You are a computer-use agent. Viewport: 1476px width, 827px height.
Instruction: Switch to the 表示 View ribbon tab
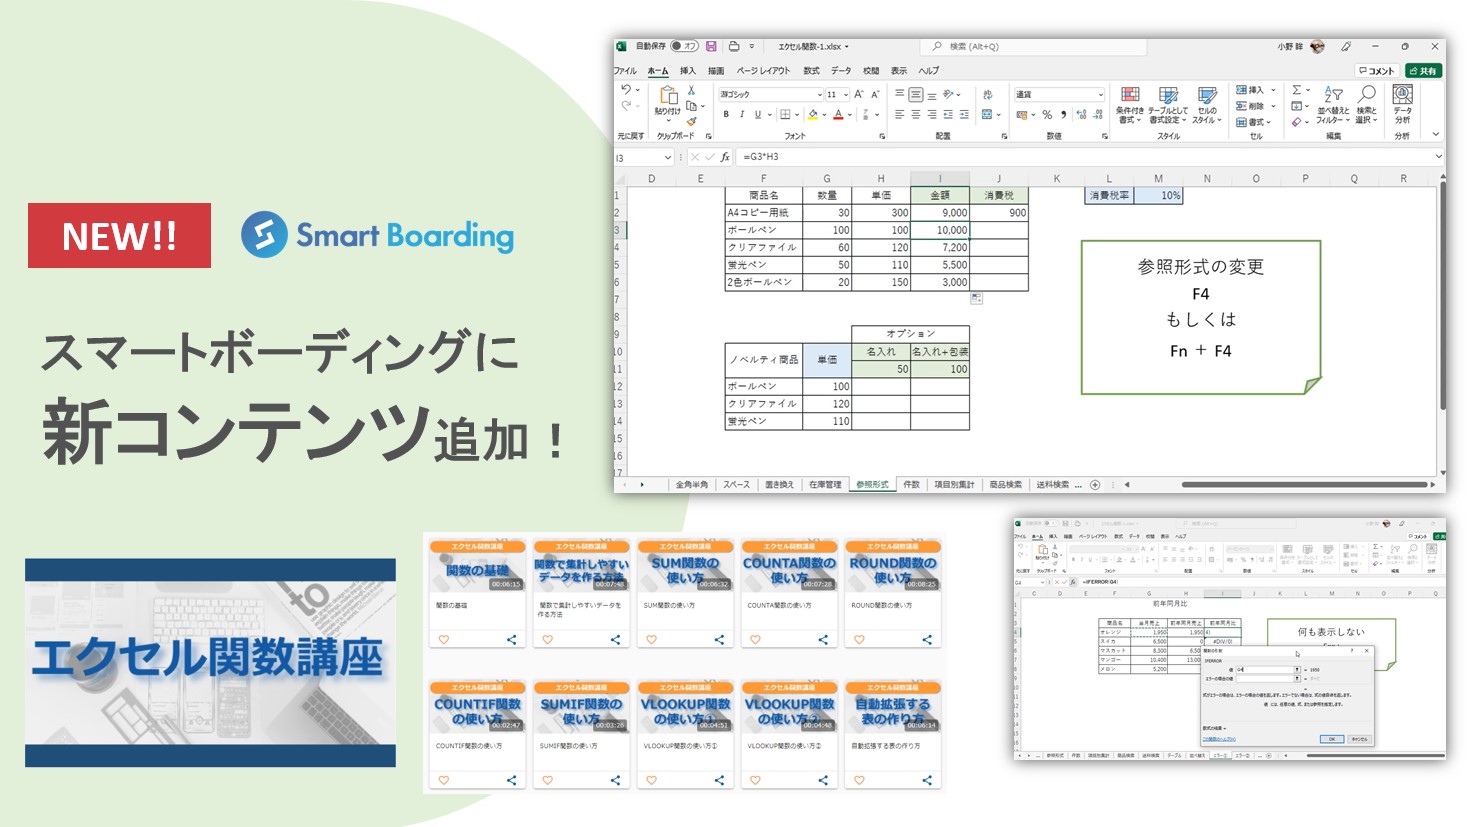(x=899, y=71)
